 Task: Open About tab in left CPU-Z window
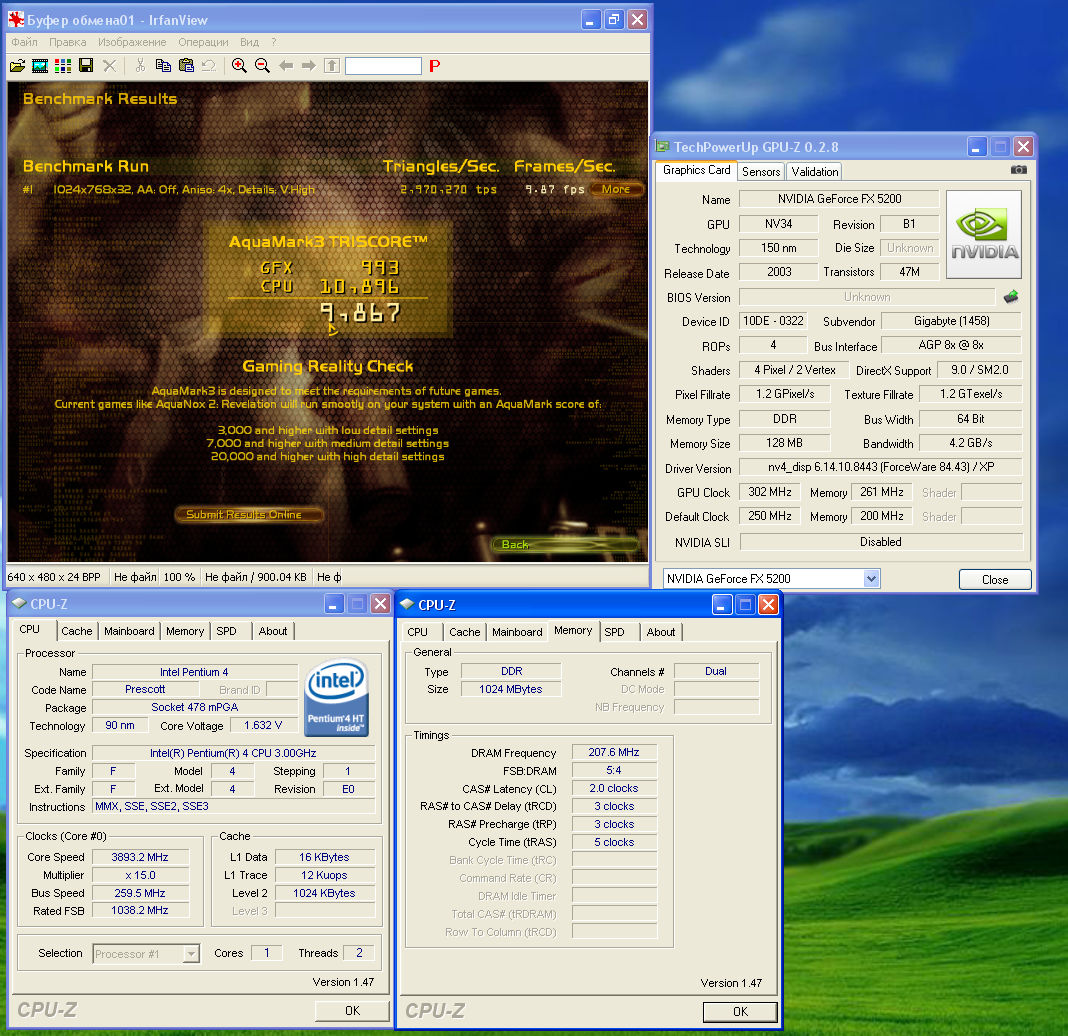coord(272,631)
